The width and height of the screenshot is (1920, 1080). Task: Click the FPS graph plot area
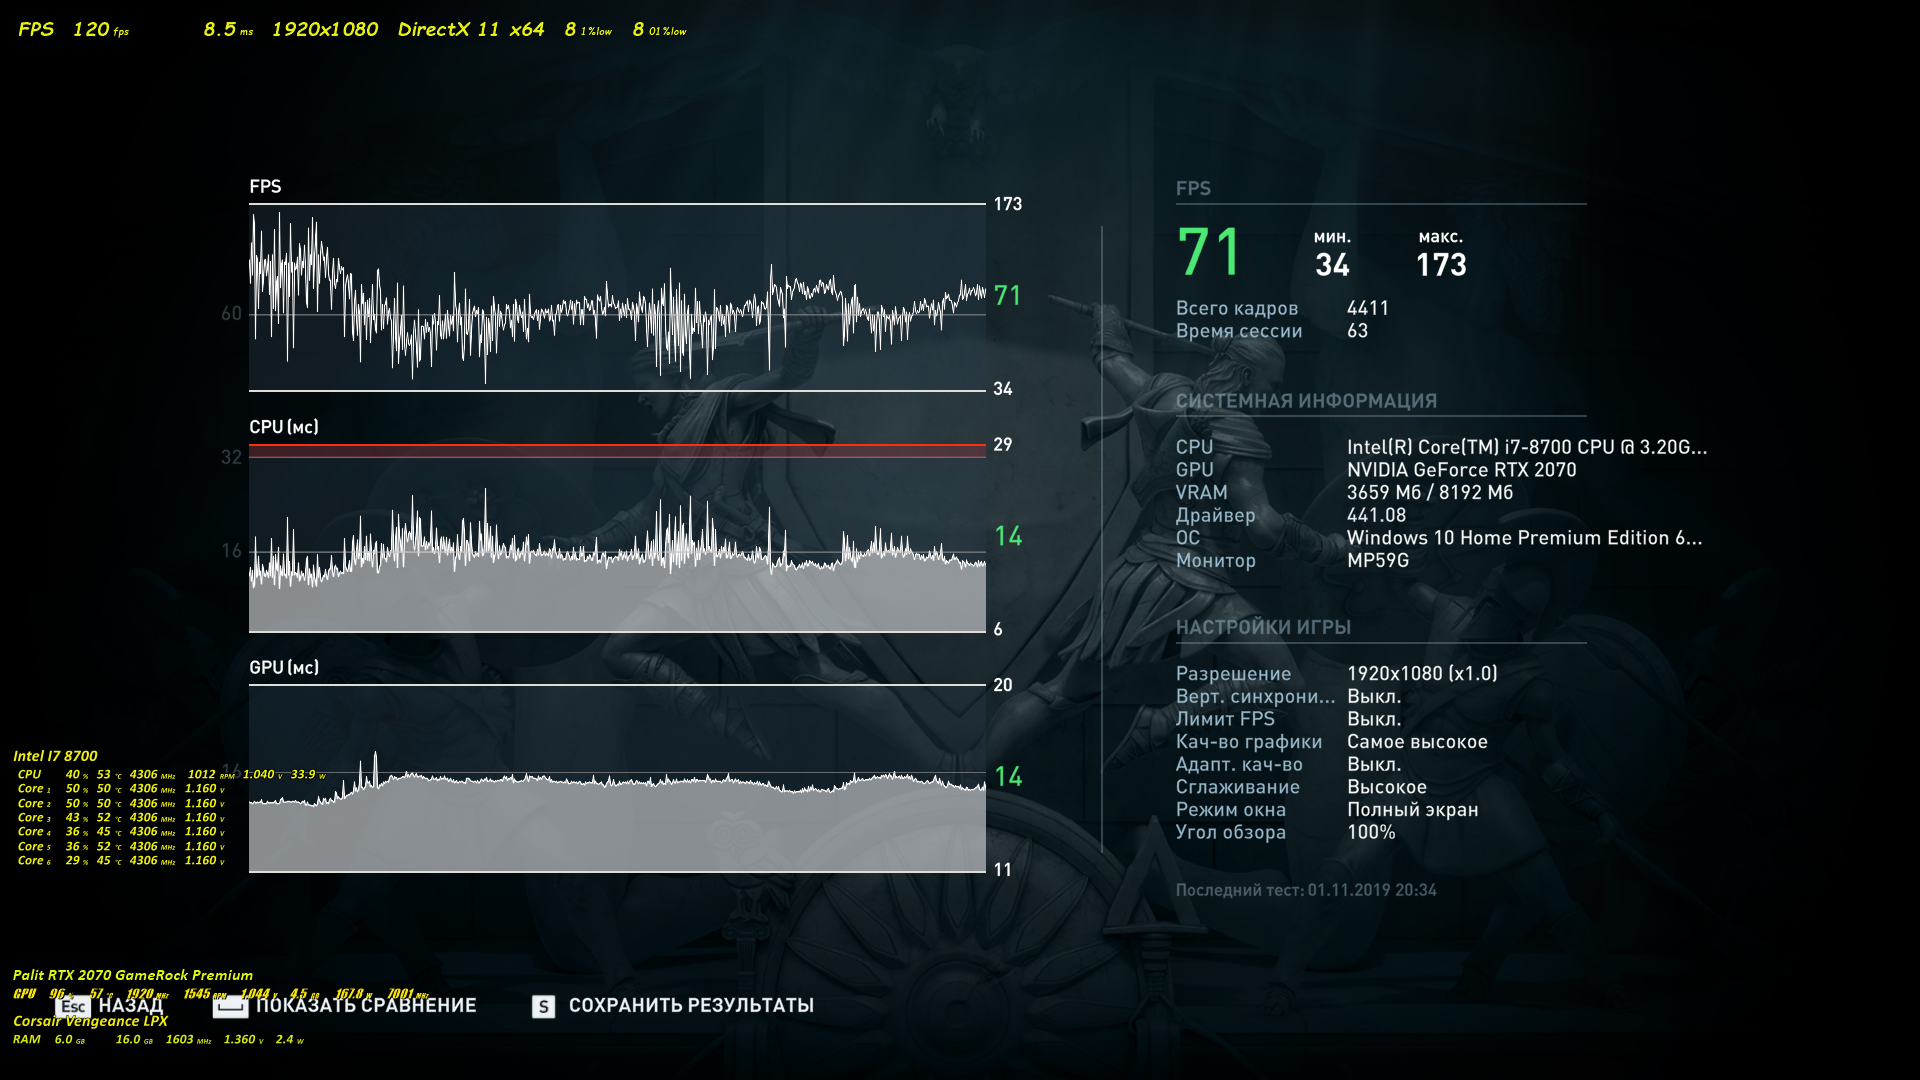pos(617,298)
